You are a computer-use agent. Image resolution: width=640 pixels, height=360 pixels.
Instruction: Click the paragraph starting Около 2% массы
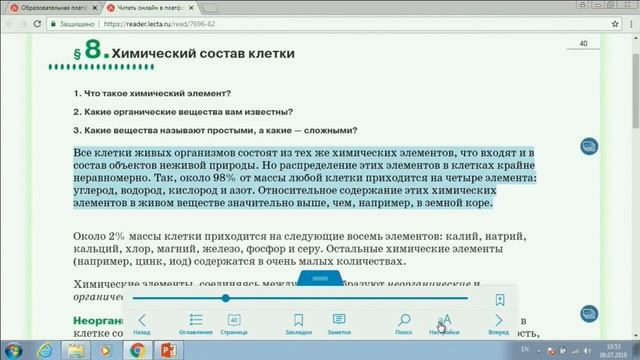click(x=300, y=249)
